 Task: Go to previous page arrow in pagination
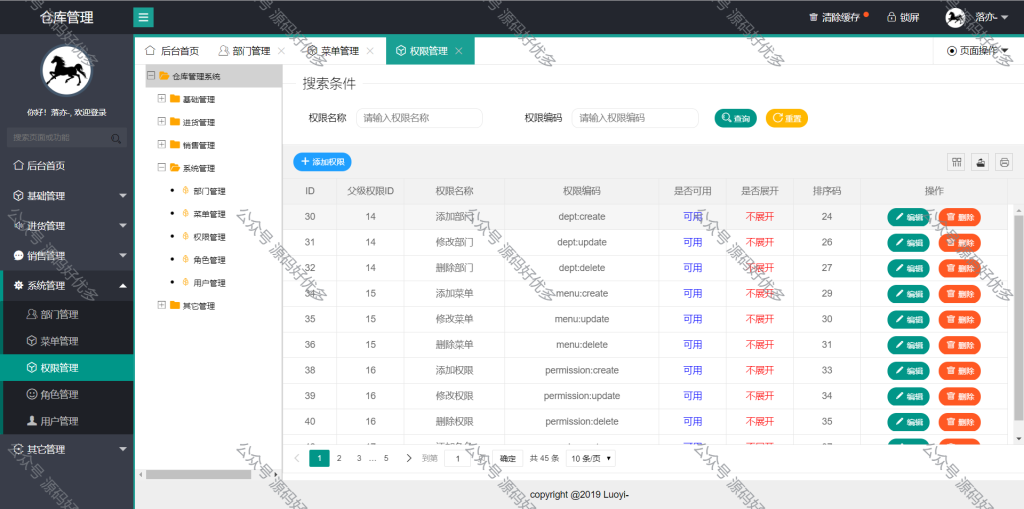tap(297, 458)
